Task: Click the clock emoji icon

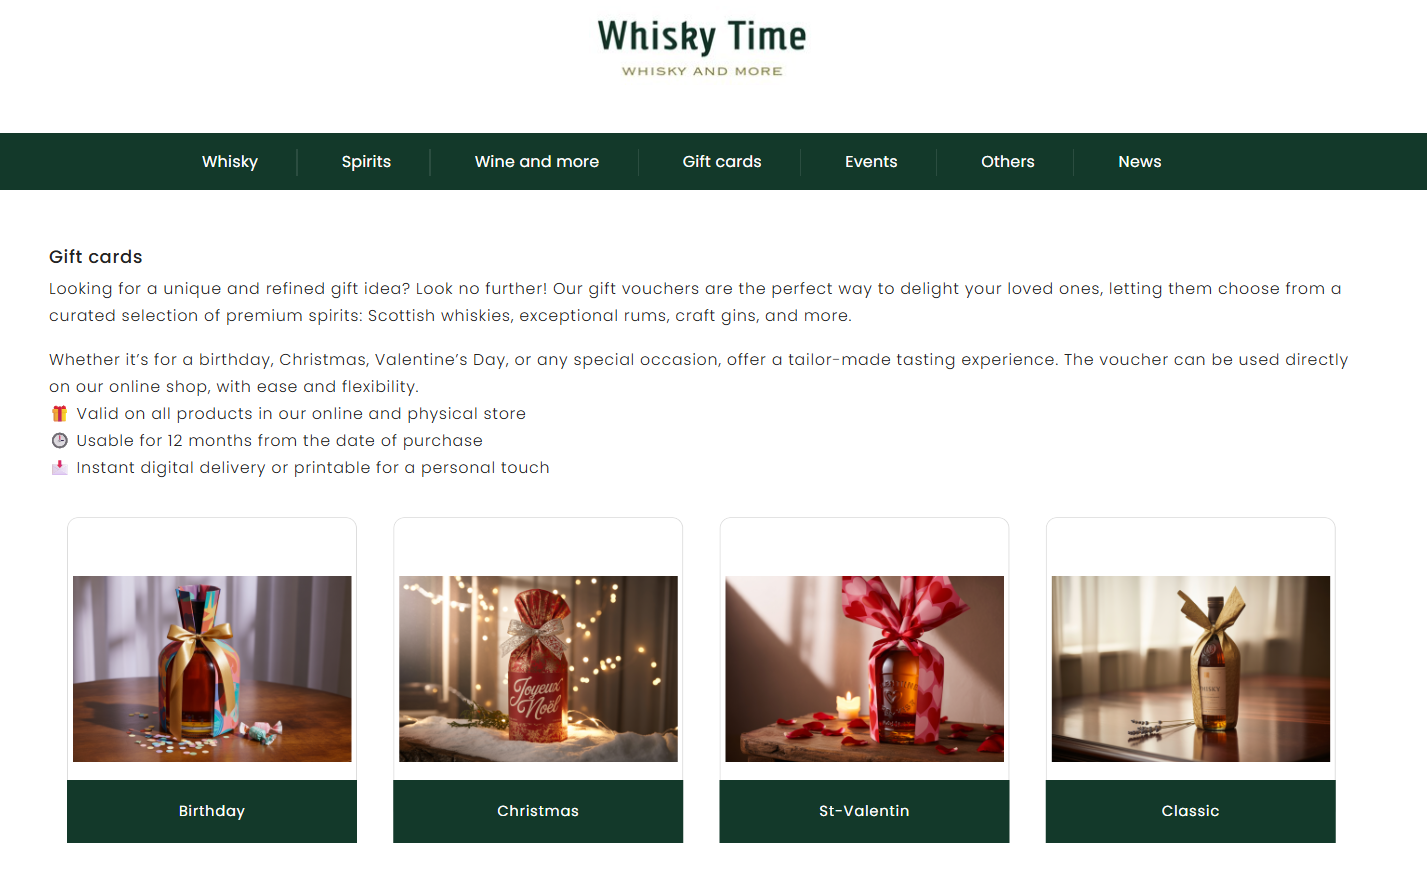Action: (60, 440)
